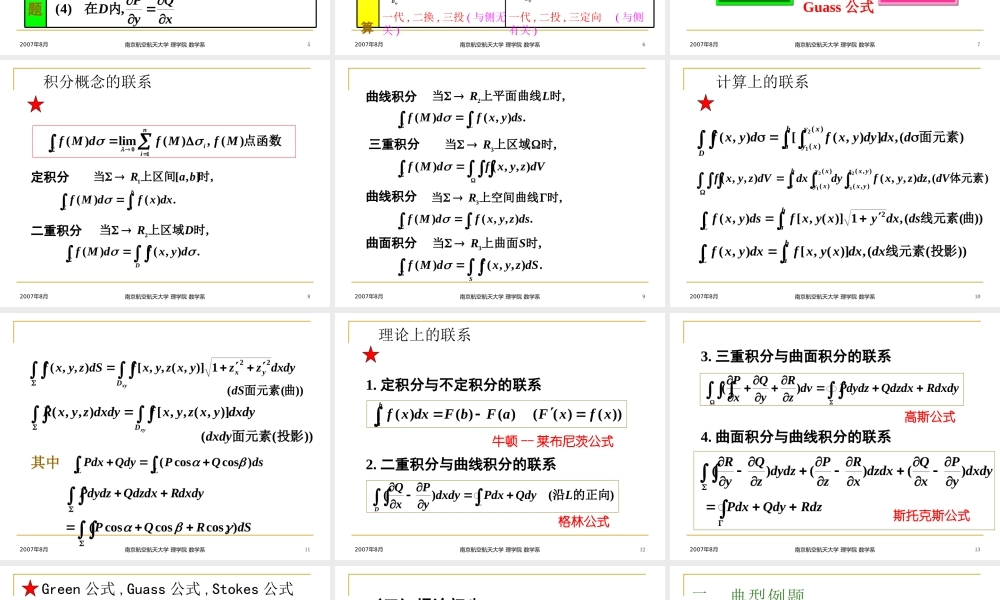Screen dimensions: 1000x600
Task: Click the red 牛顿—莱布尼茨公式 label
Action: pos(552,441)
